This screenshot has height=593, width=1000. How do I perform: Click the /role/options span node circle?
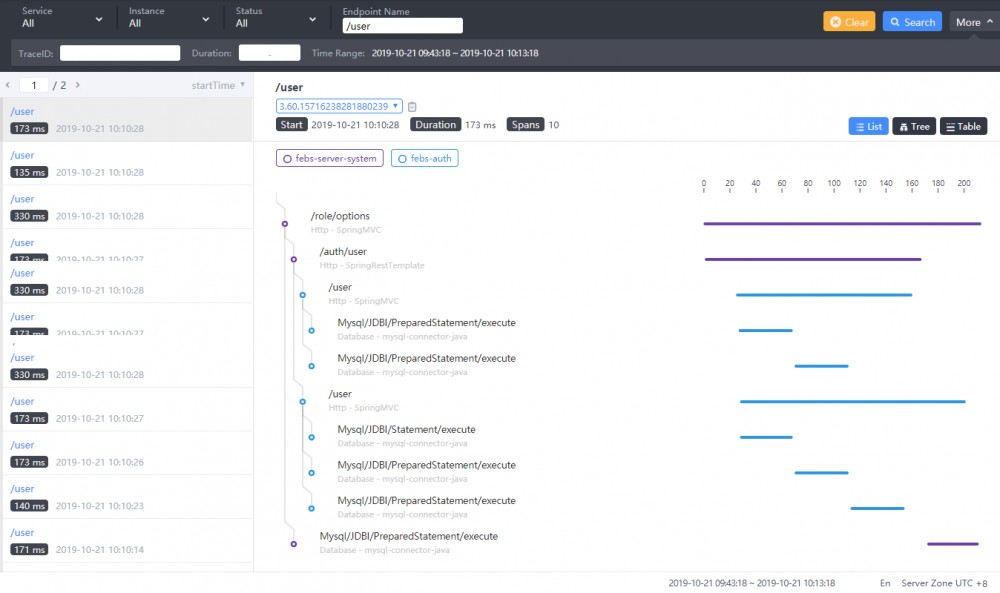coord(285,224)
